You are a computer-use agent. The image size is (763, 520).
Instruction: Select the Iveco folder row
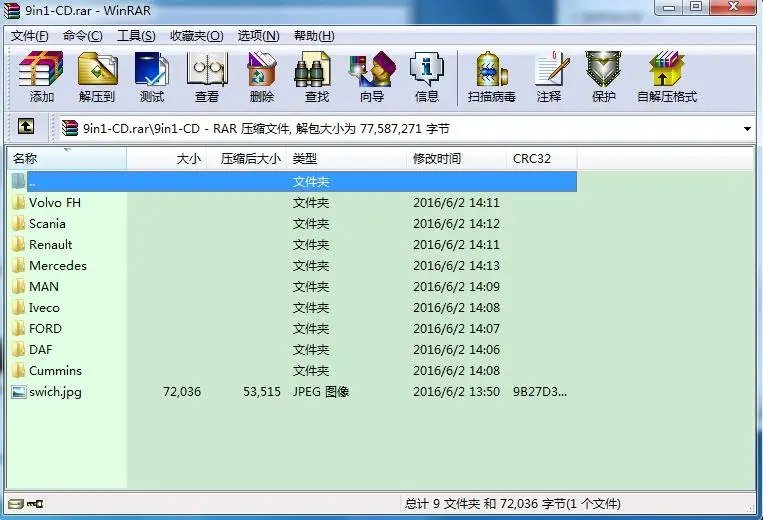292,307
